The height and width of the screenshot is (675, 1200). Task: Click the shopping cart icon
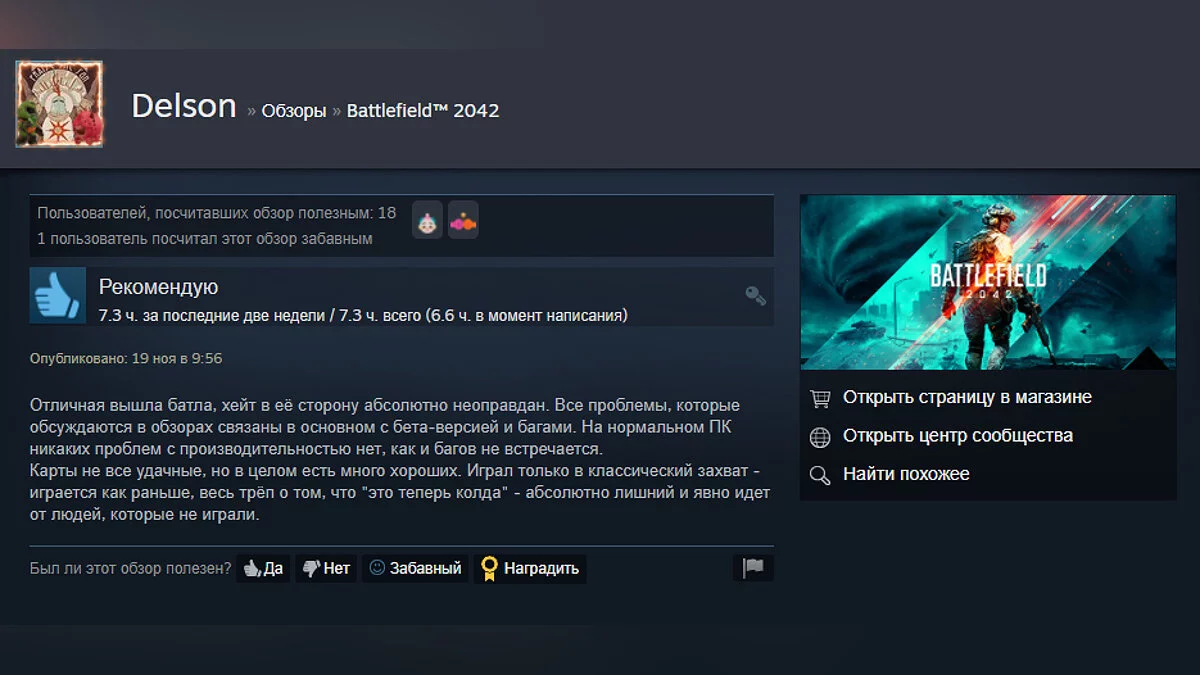(820, 398)
